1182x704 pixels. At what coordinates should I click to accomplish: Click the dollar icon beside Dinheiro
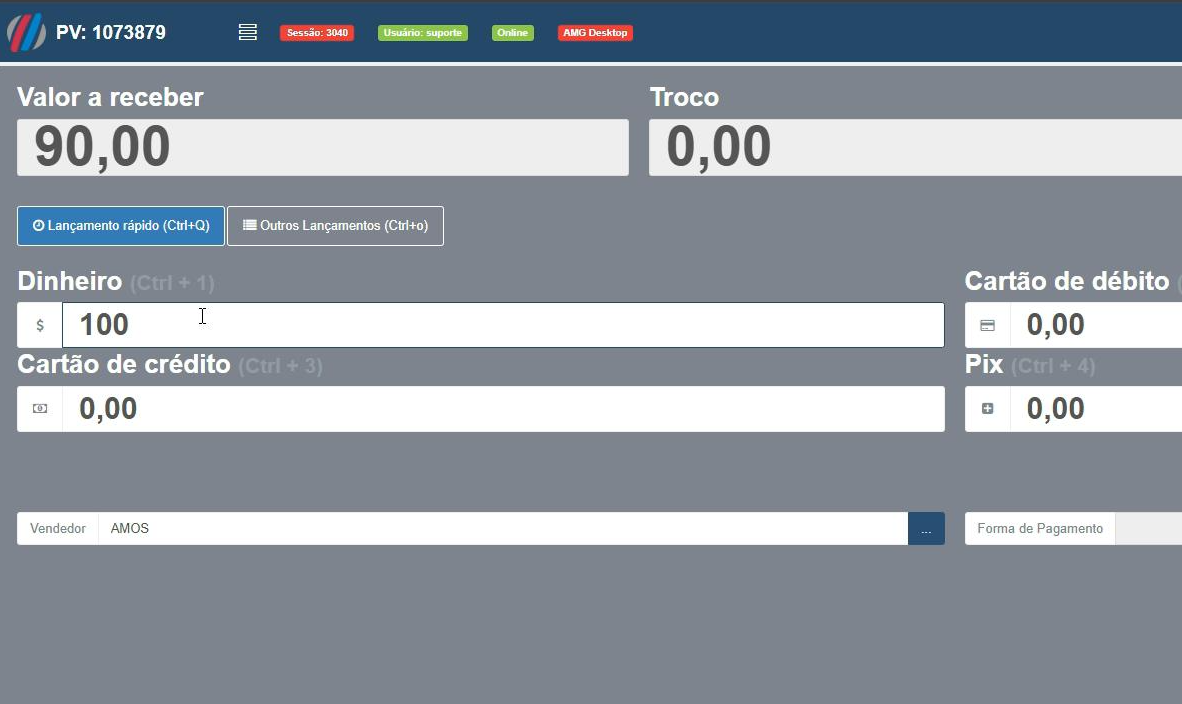point(40,325)
